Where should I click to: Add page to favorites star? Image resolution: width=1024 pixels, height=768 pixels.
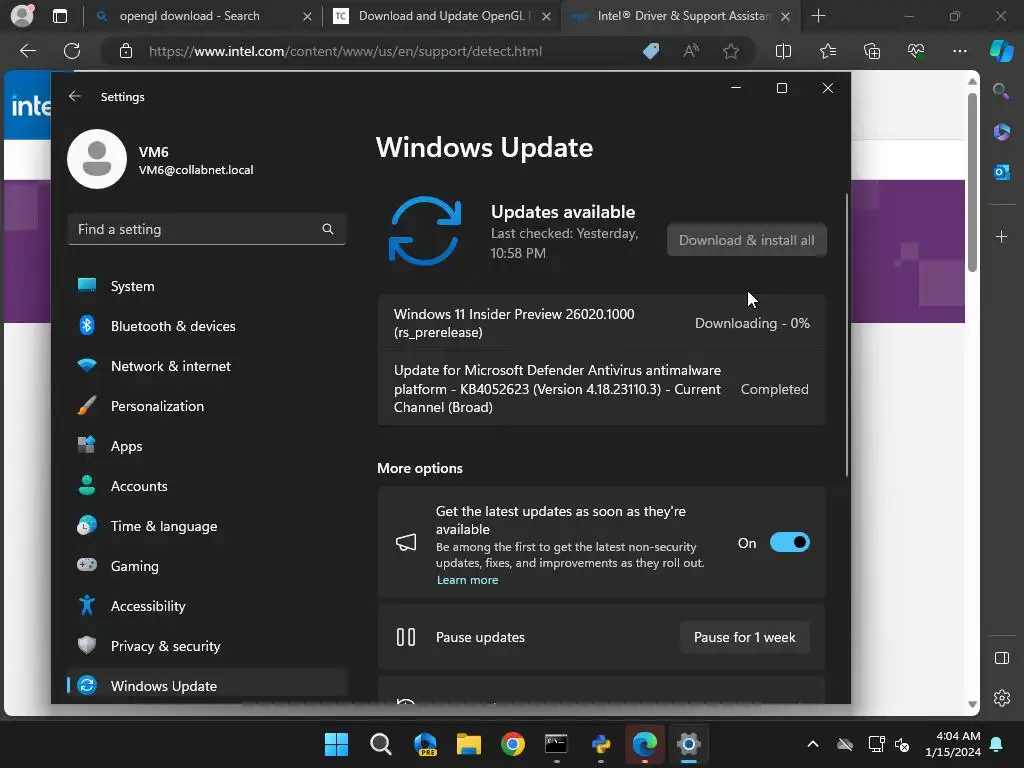[x=731, y=51]
